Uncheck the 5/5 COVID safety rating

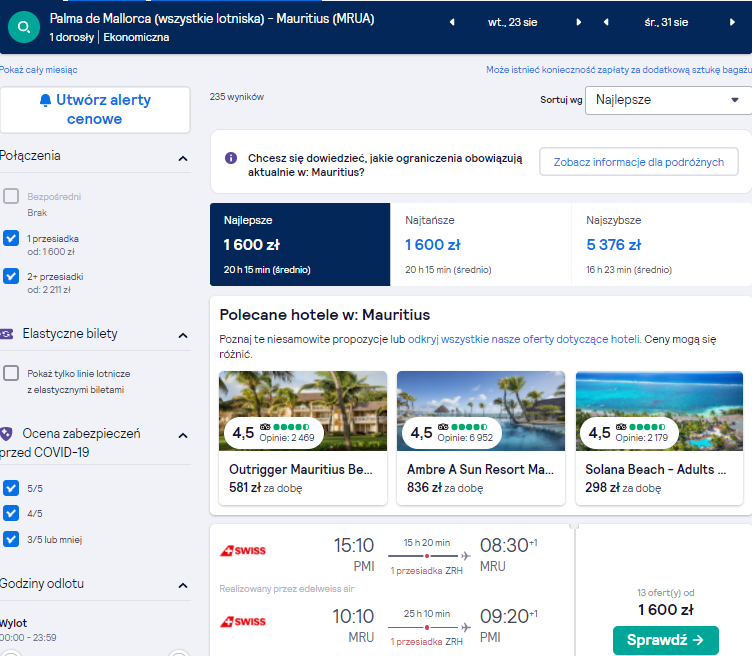[11, 488]
